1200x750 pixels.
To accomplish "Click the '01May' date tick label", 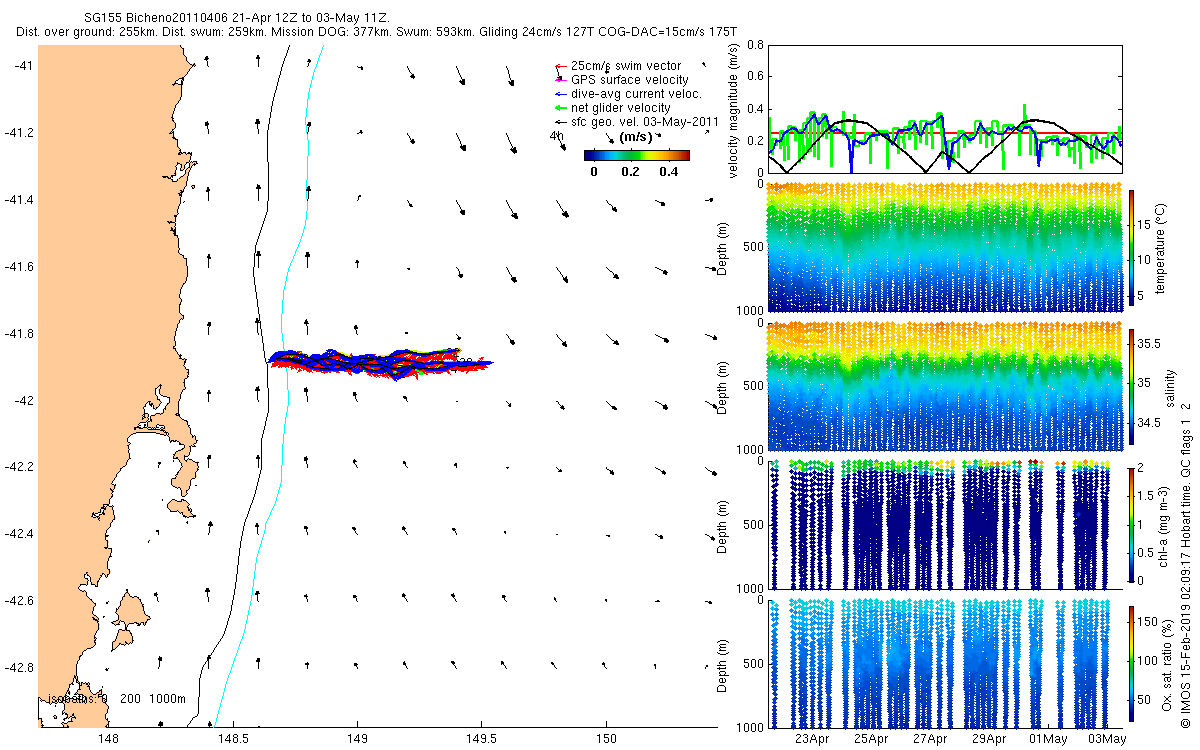I will 1049,739.
